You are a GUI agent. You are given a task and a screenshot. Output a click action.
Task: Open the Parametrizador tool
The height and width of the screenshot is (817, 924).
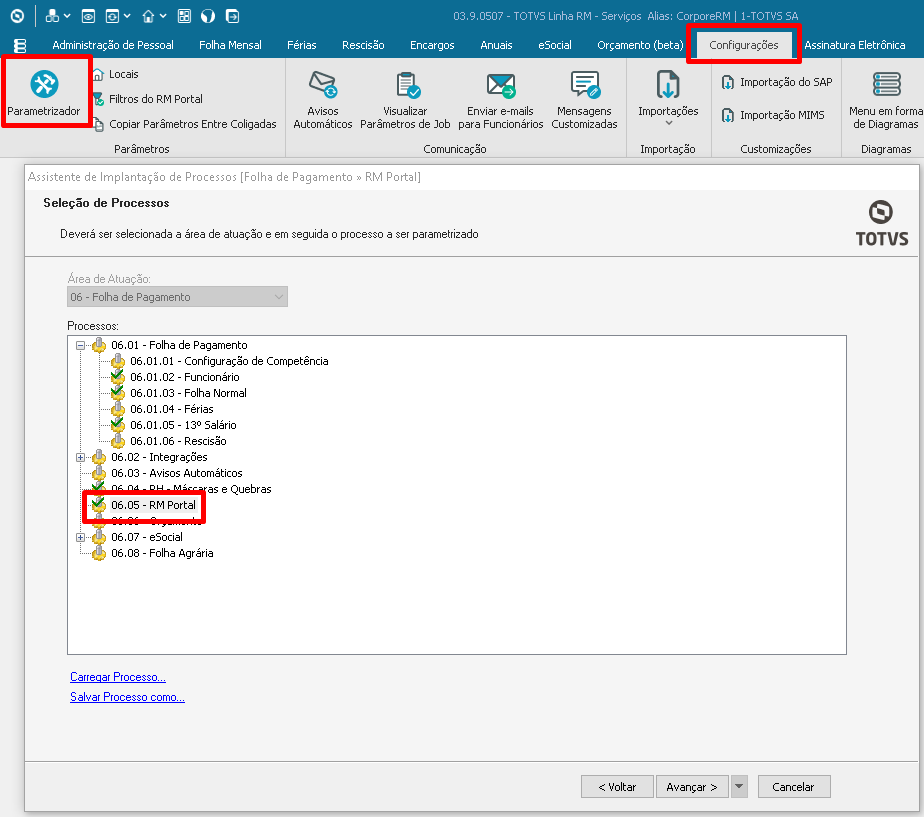pyautogui.click(x=44, y=92)
